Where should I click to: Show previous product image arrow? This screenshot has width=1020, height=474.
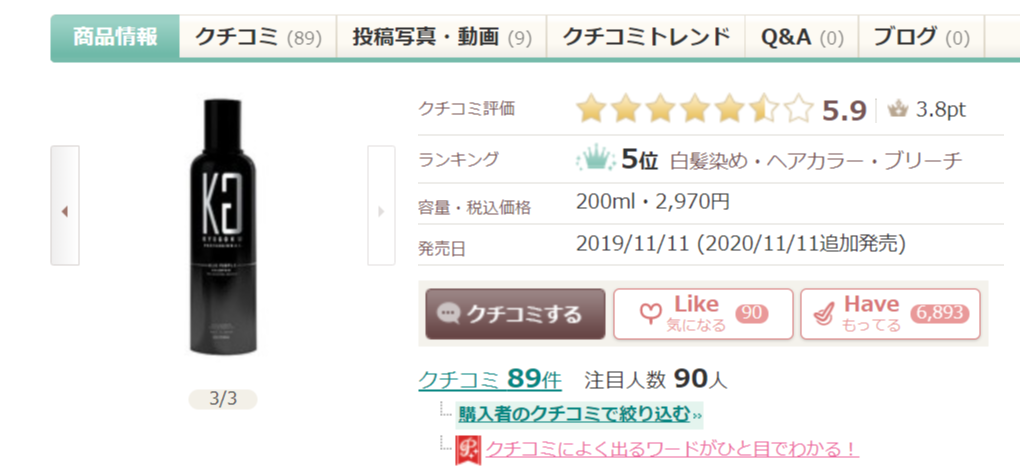click(x=65, y=211)
